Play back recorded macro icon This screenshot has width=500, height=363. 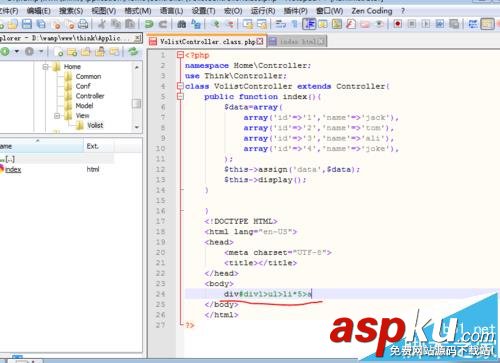pos(426,24)
